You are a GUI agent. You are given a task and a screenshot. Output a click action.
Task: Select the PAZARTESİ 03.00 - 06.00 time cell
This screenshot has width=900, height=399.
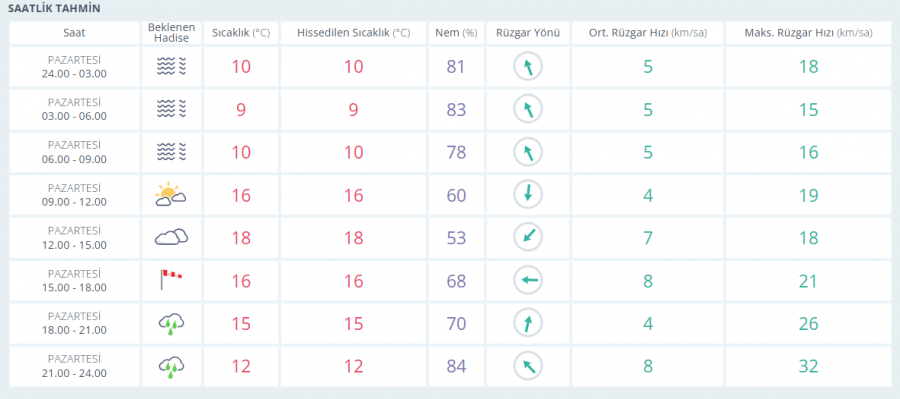[x=75, y=109]
